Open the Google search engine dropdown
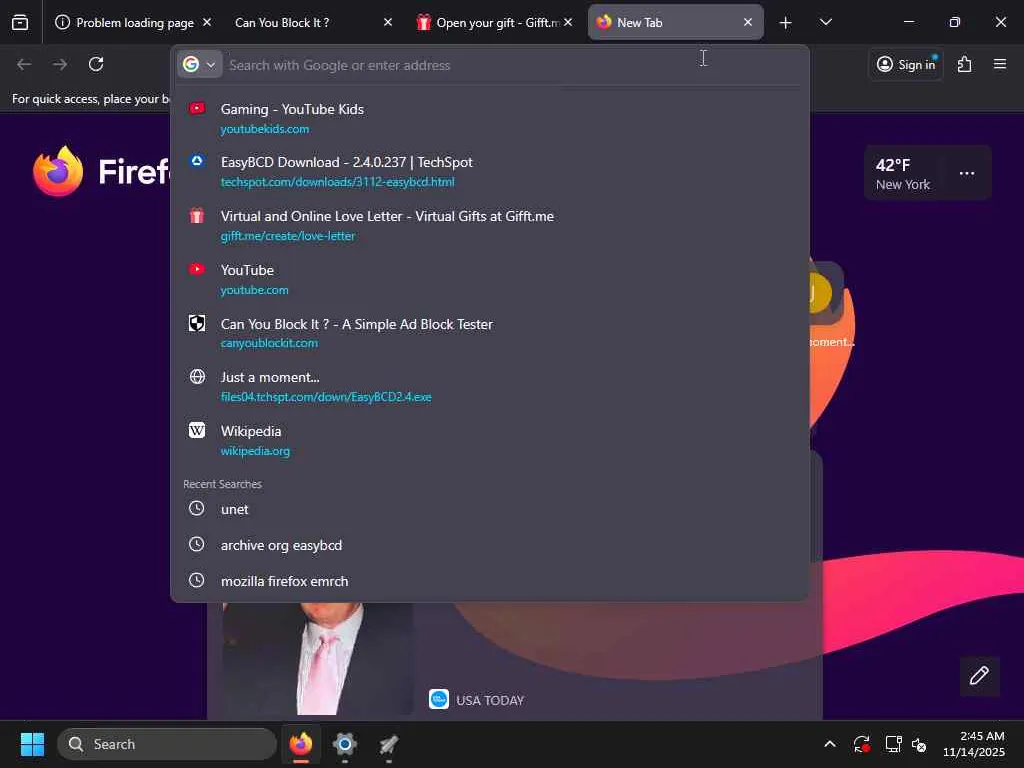This screenshot has width=1024, height=768. point(199,65)
